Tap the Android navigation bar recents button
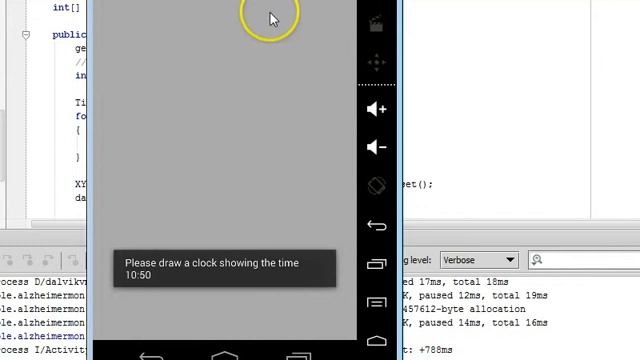640x360 pixels. [x=298, y=356]
